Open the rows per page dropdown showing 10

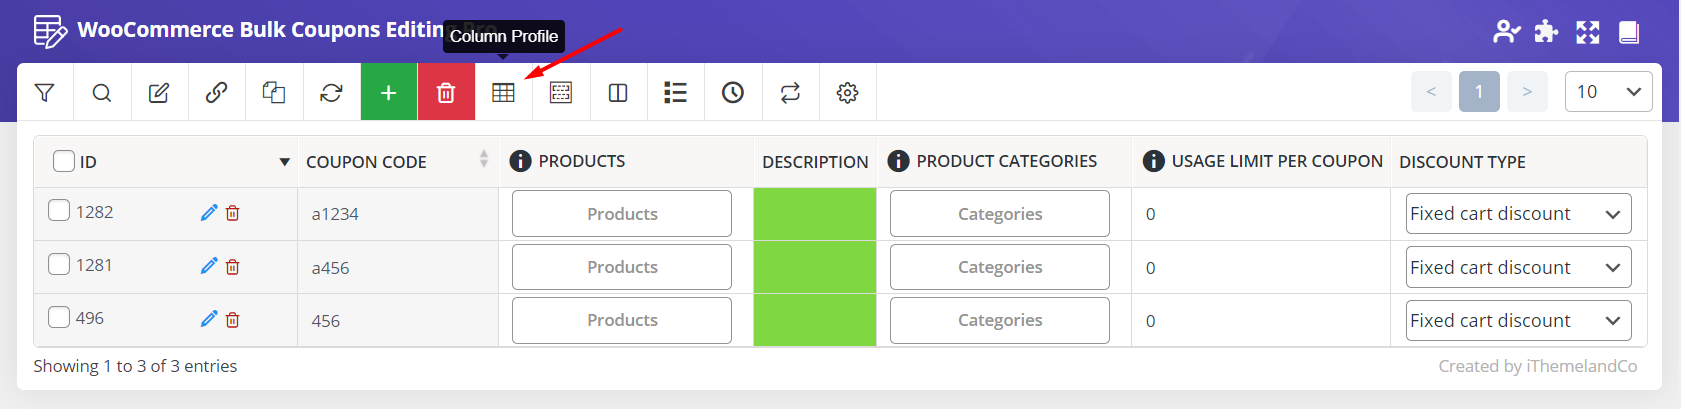click(1608, 92)
